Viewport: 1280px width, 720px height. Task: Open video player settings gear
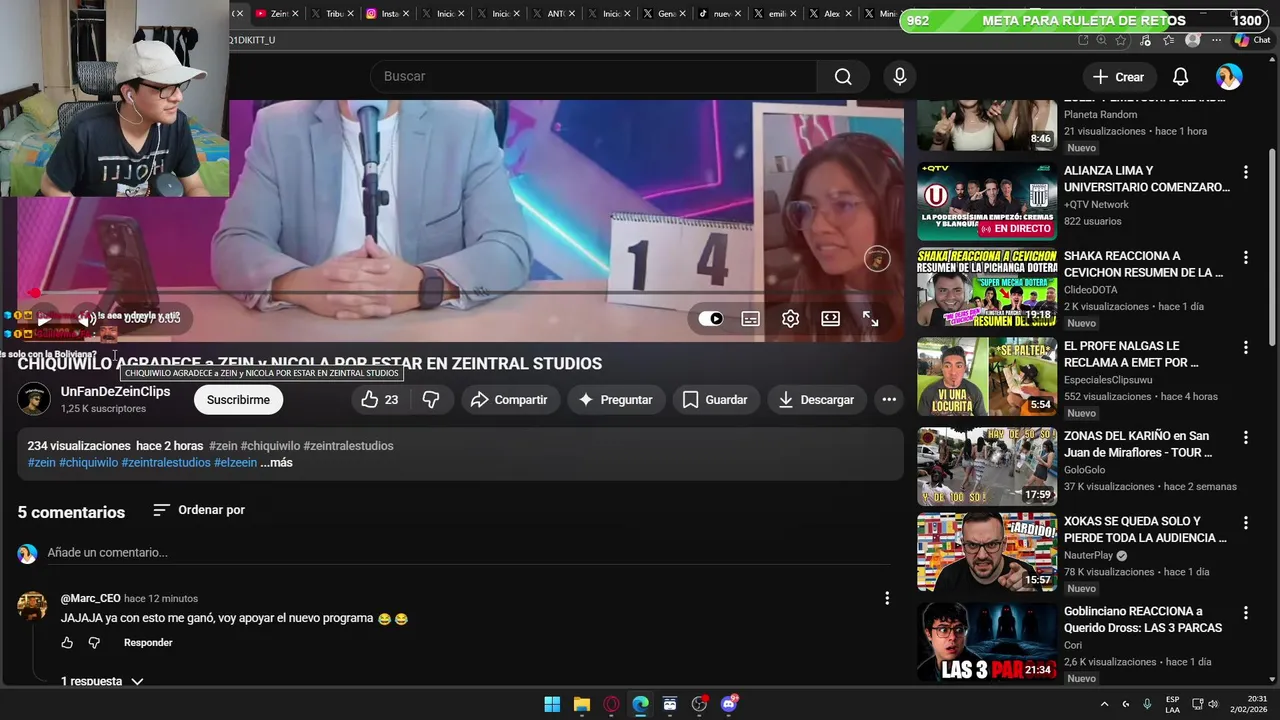pyautogui.click(x=790, y=319)
